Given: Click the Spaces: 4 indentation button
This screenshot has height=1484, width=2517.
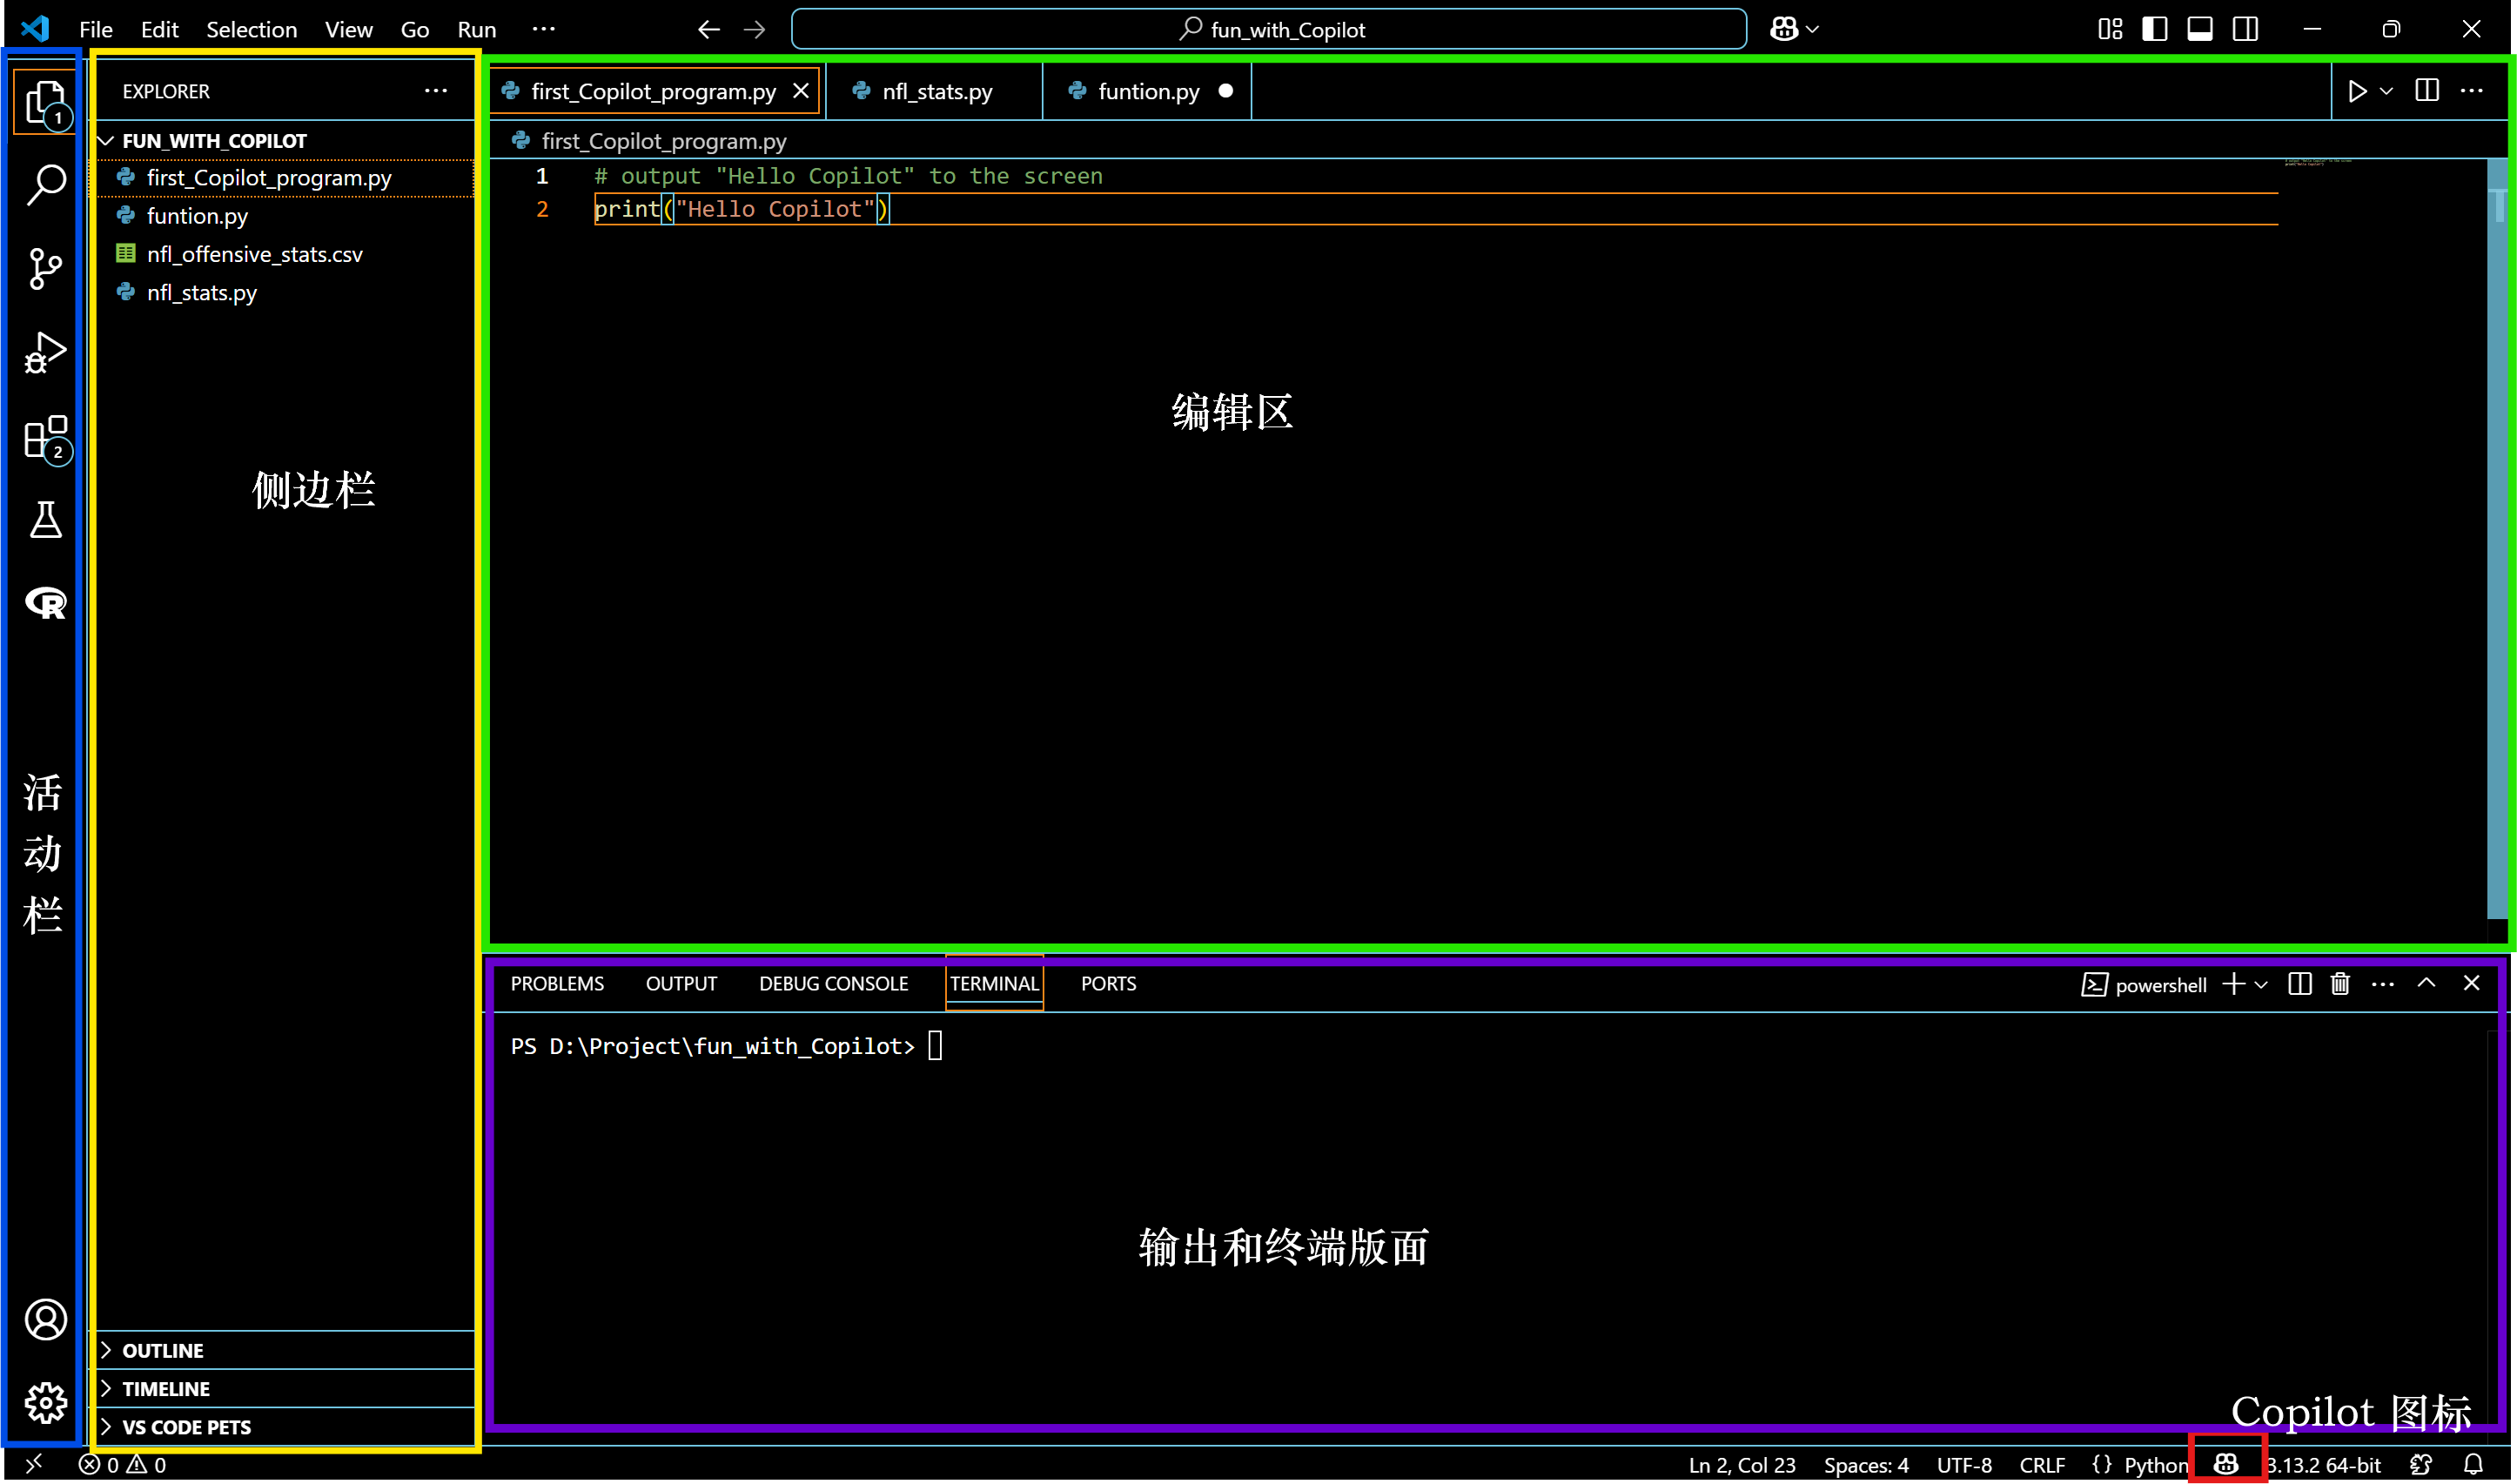Looking at the screenshot, I should tap(1865, 1464).
